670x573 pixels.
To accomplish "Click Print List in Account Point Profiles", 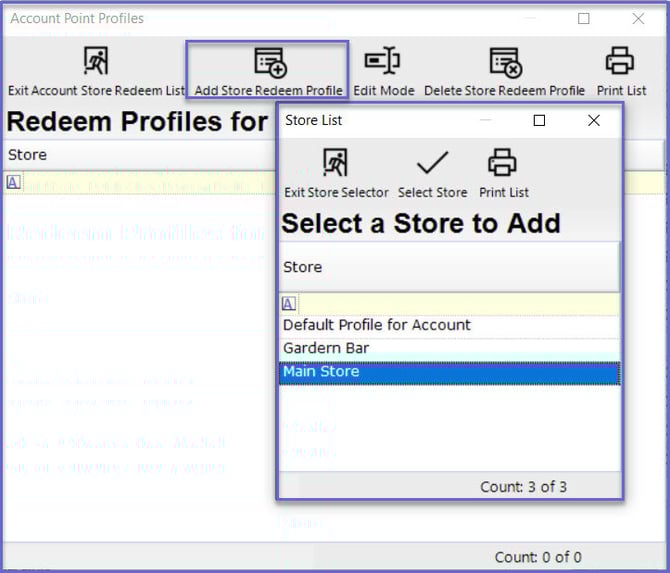I will click(621, 63).
